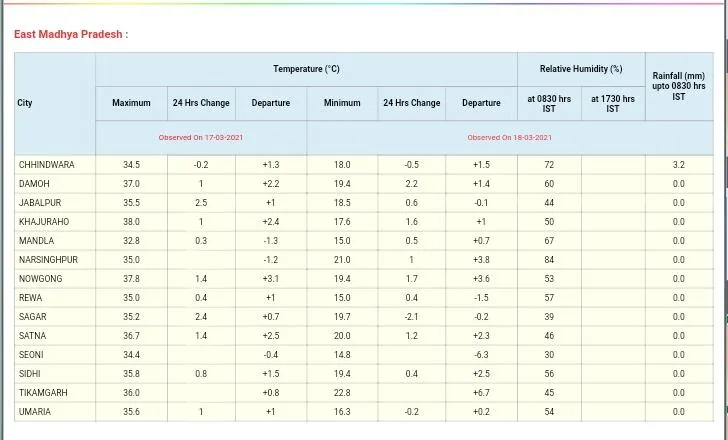
Task: Select the SATNA city name
Action: (x=32, y=336)
